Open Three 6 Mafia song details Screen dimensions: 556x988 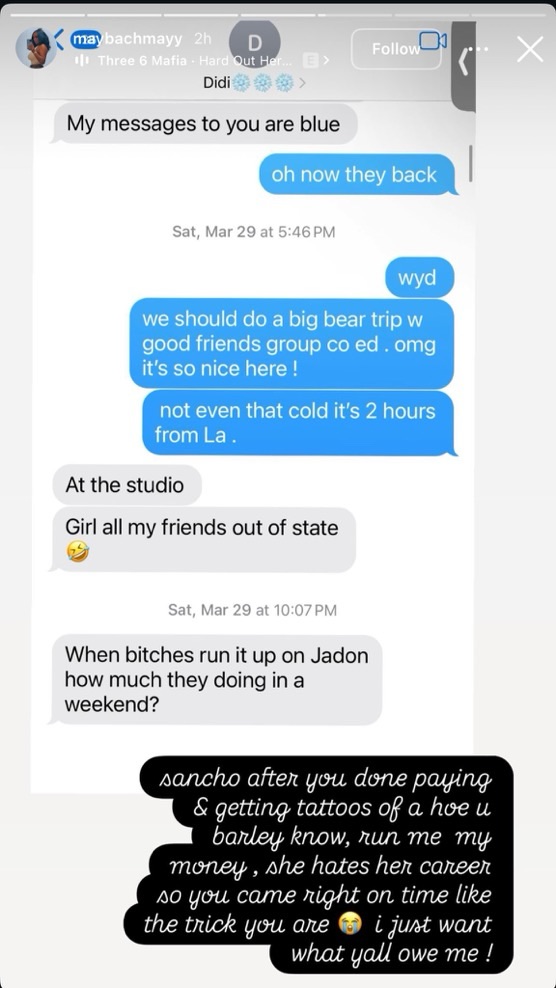pyautogui.click(x=195, y=60)
